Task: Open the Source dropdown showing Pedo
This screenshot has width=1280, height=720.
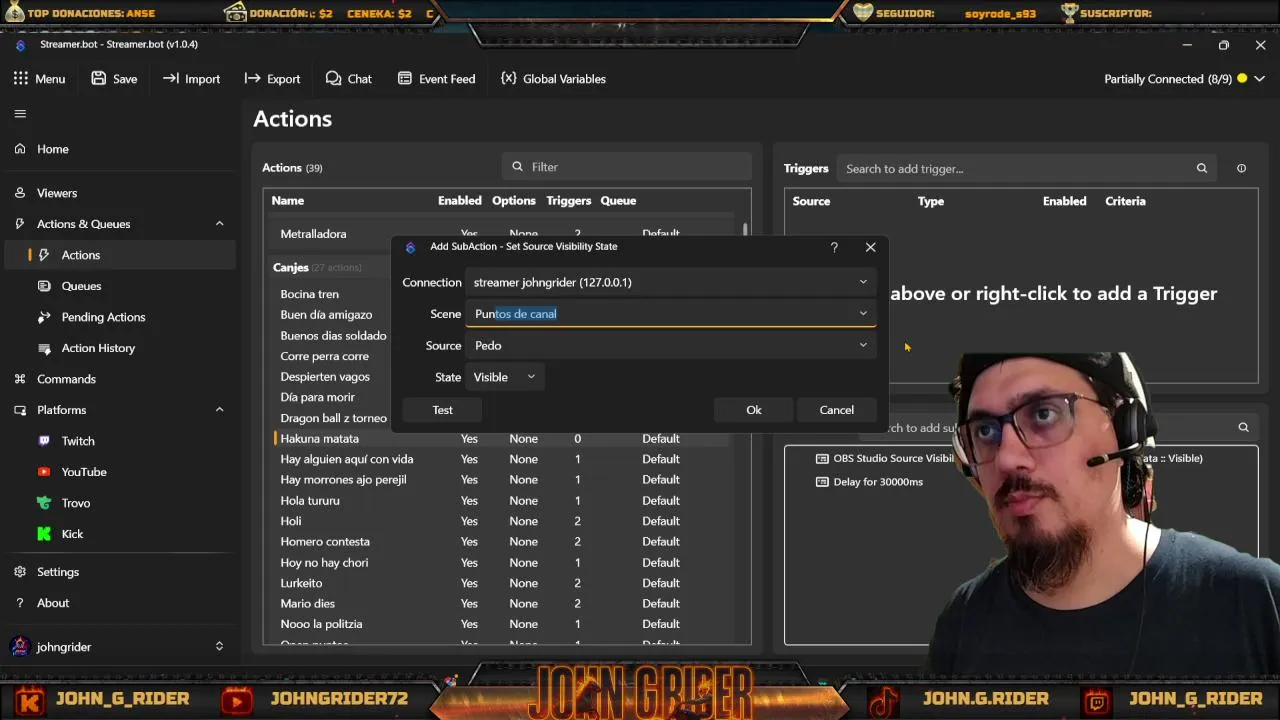Action: pos(670,345)
